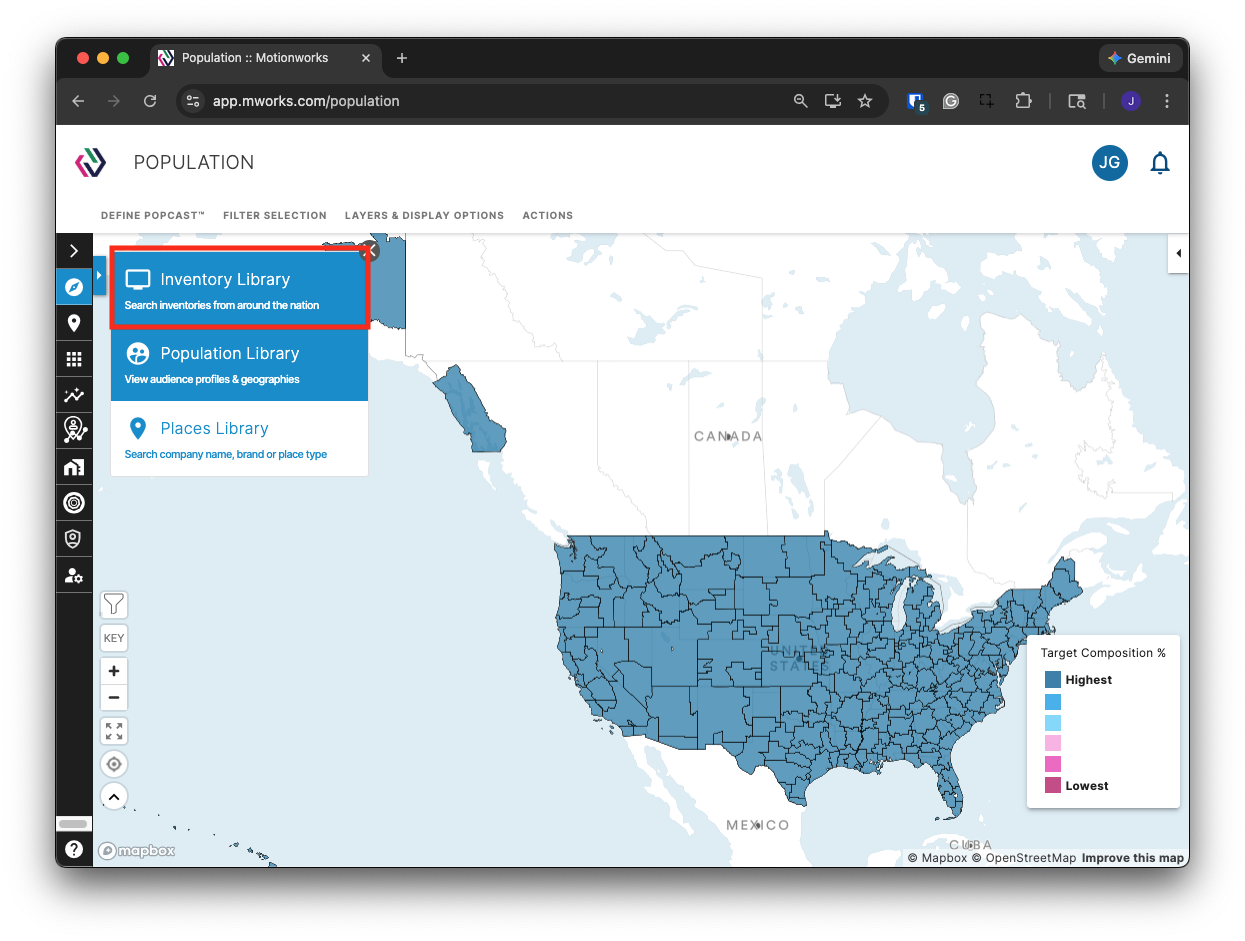Bookmark this page with the star

865,101
